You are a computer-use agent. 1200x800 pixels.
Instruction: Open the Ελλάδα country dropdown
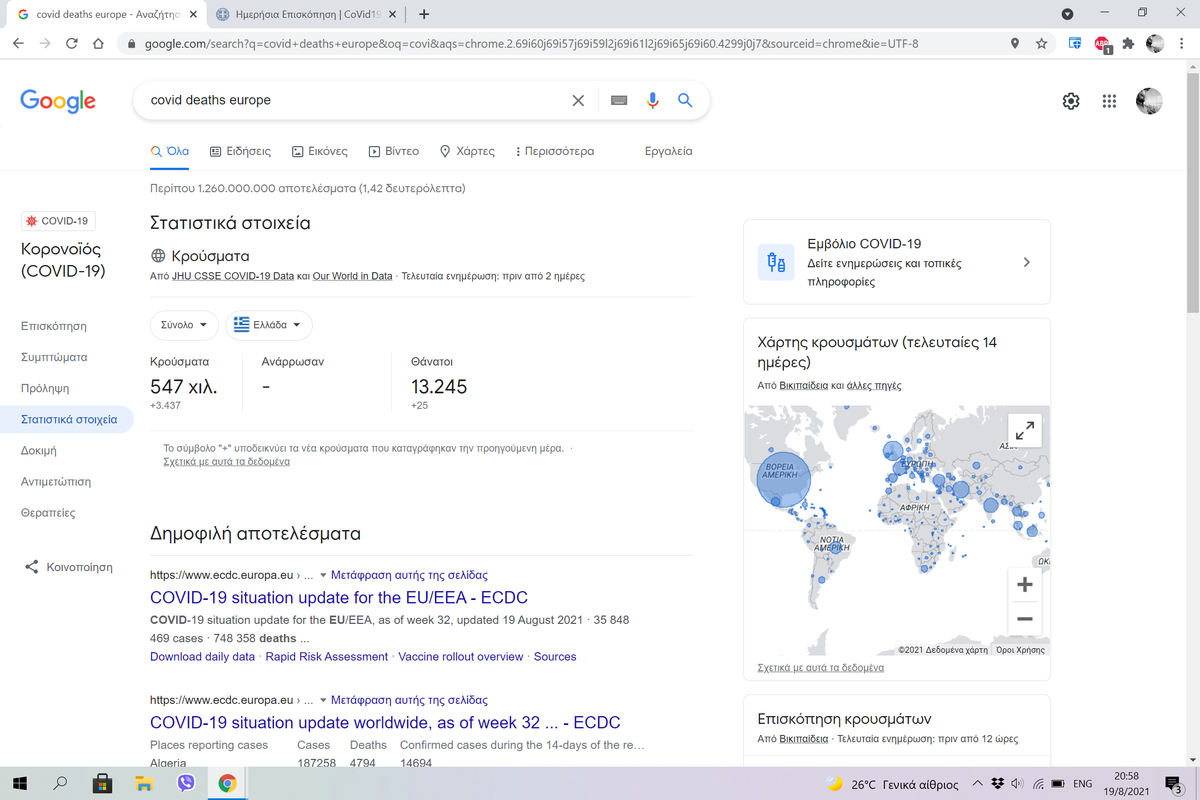[x=268, y=325]
